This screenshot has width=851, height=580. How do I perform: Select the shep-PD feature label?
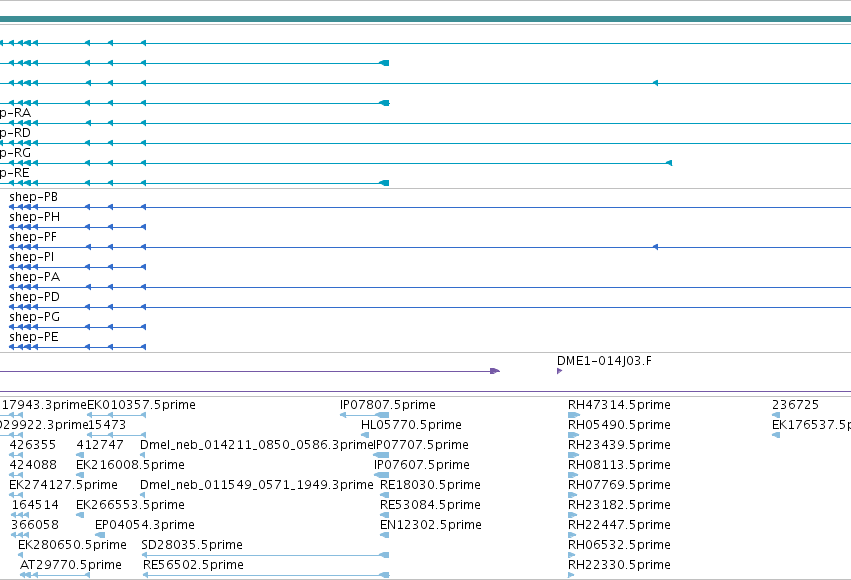(34, 297)
